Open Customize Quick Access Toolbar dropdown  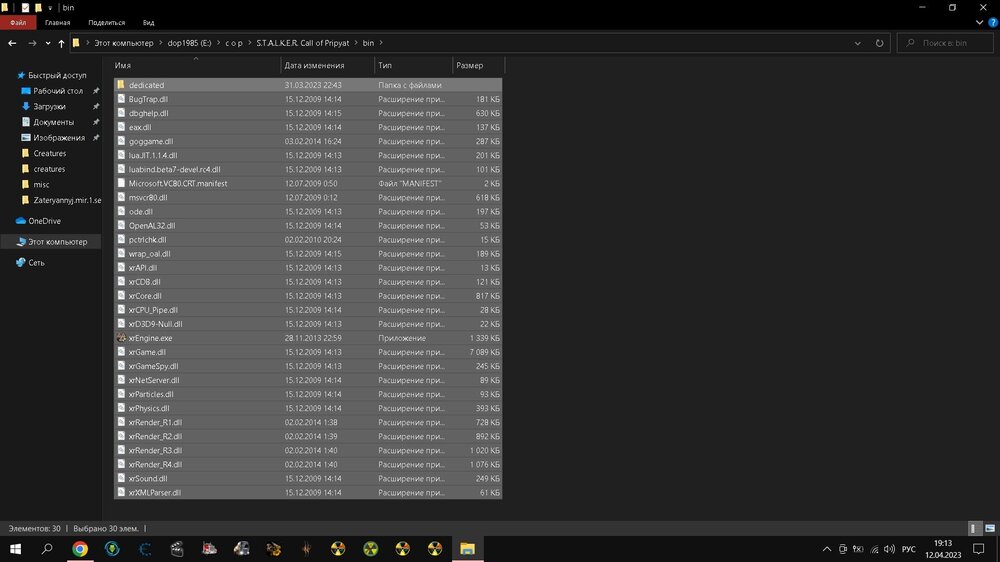[50, 8]
